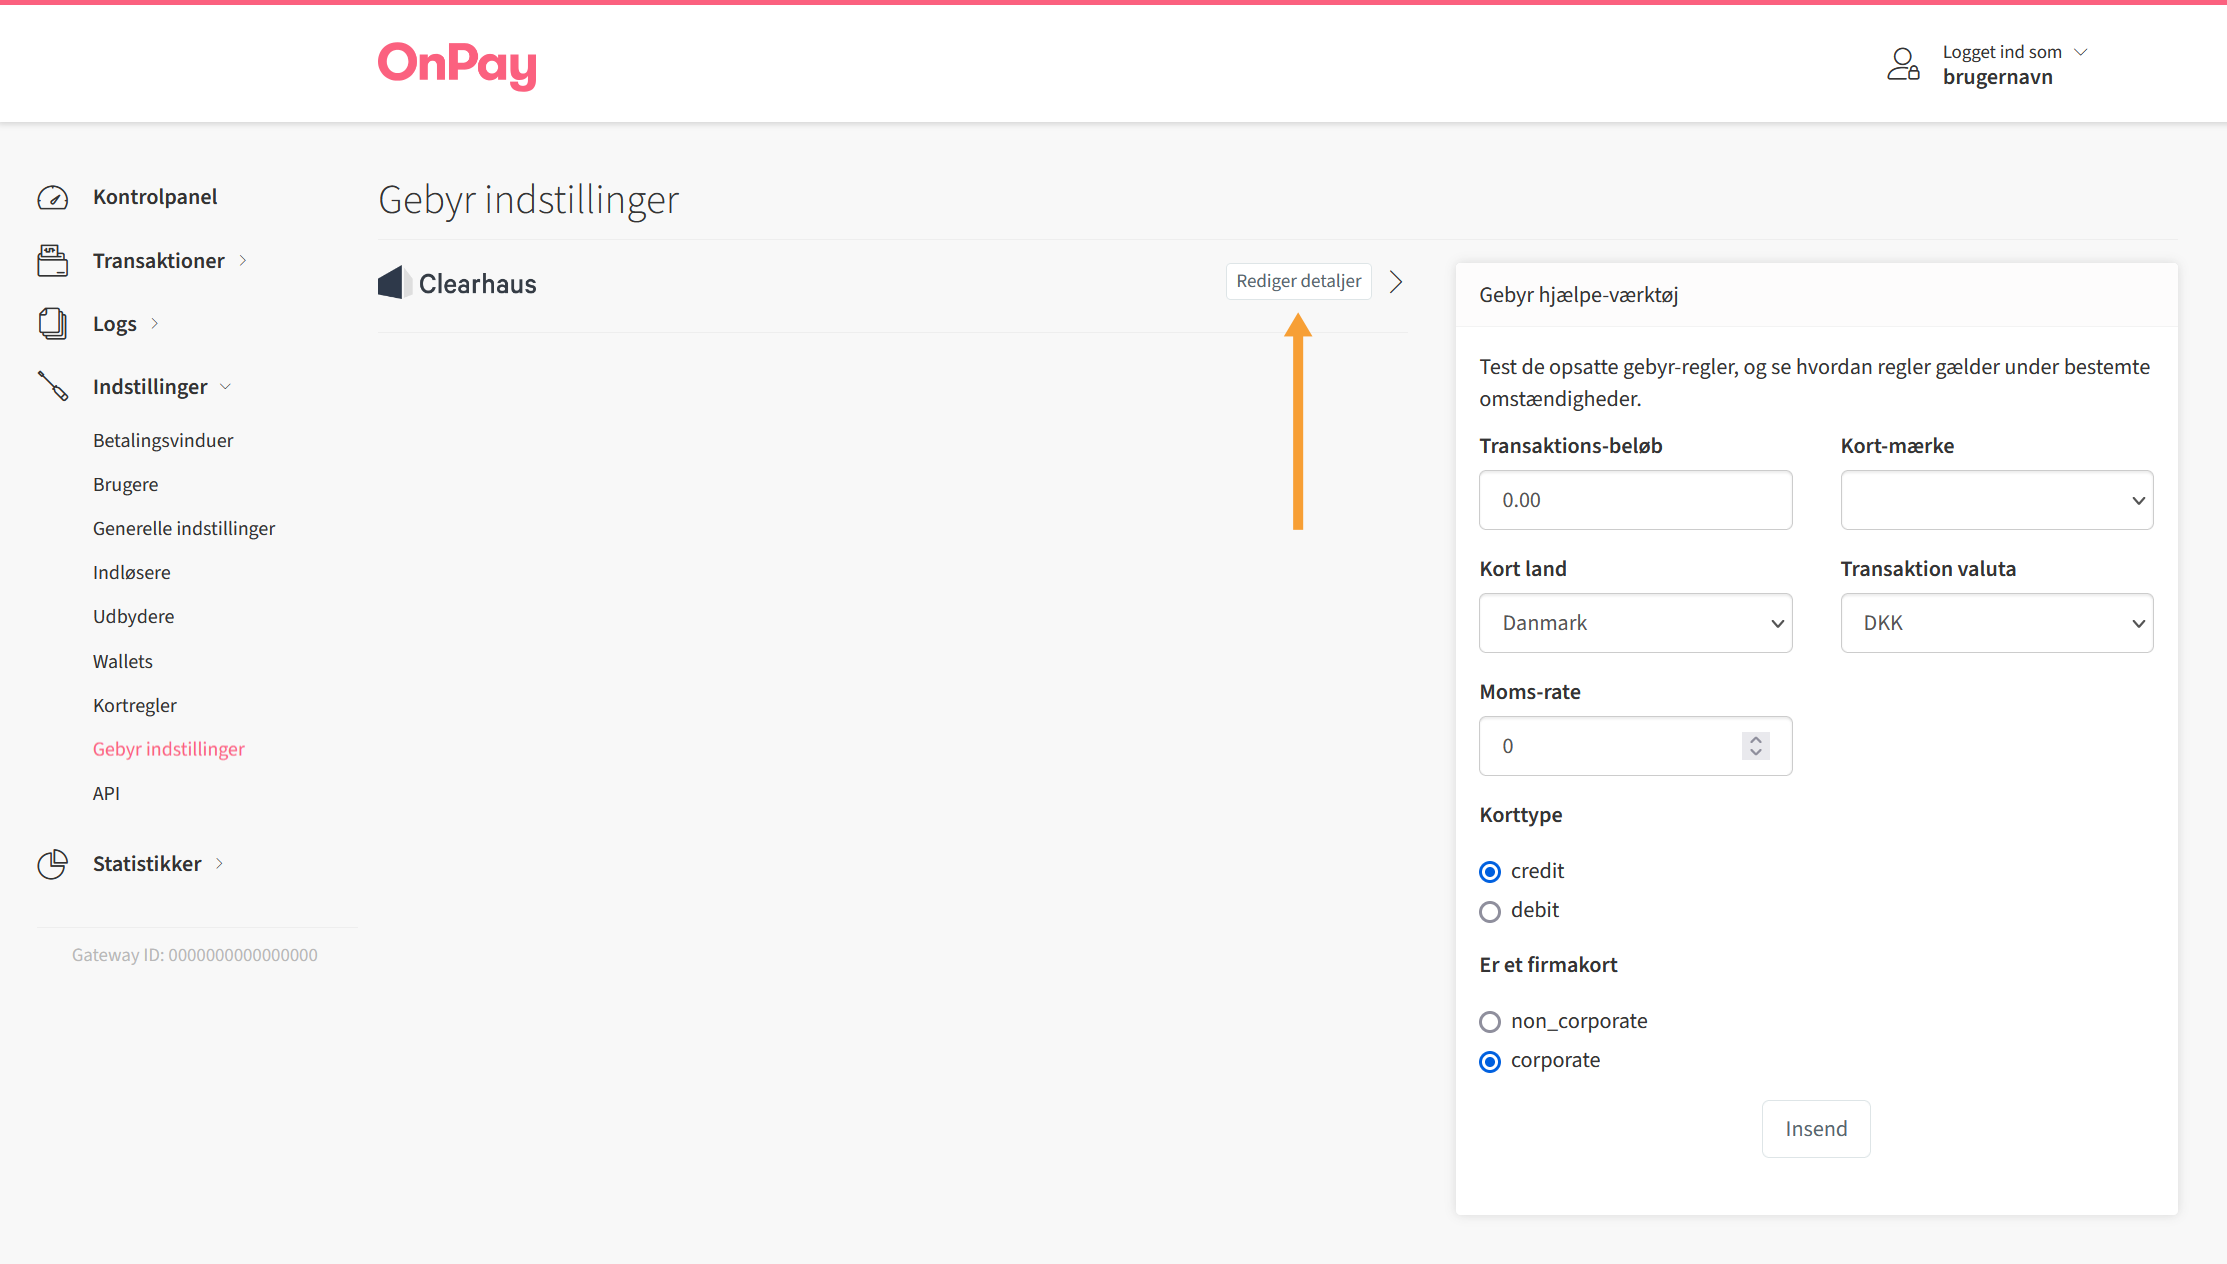Expand the Kort land dropdown
This screenshot has height=1264, width=2227.
(x=1635, y=621)
